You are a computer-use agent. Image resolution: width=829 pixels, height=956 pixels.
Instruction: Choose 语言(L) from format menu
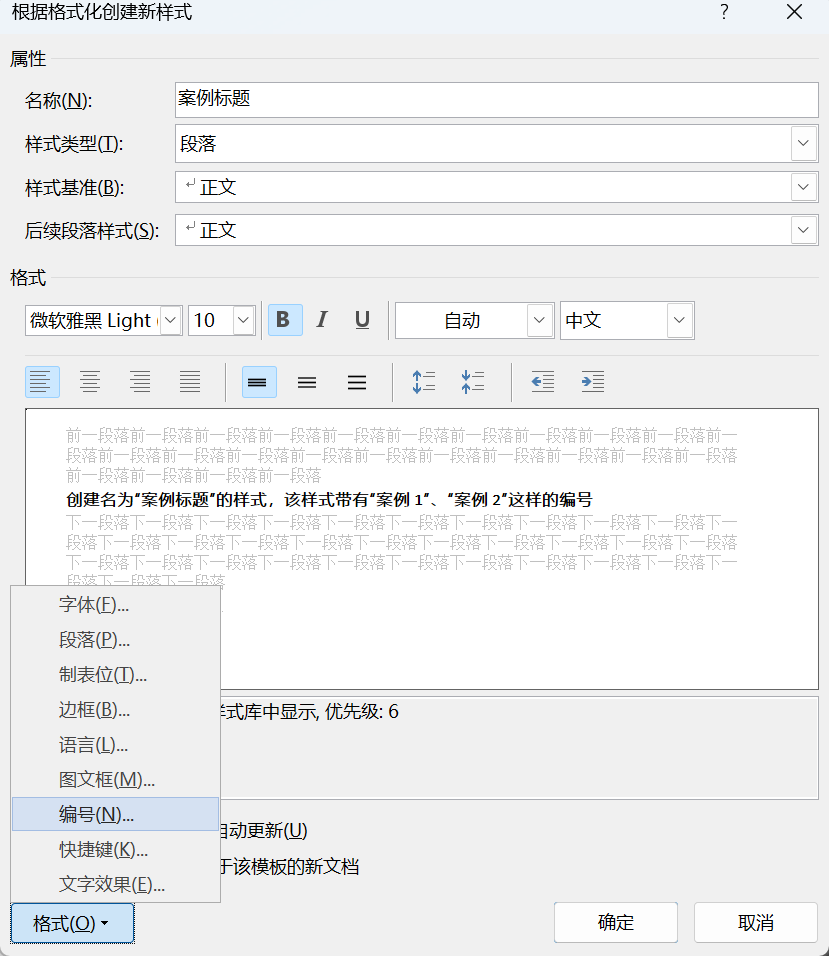point(116,744)
